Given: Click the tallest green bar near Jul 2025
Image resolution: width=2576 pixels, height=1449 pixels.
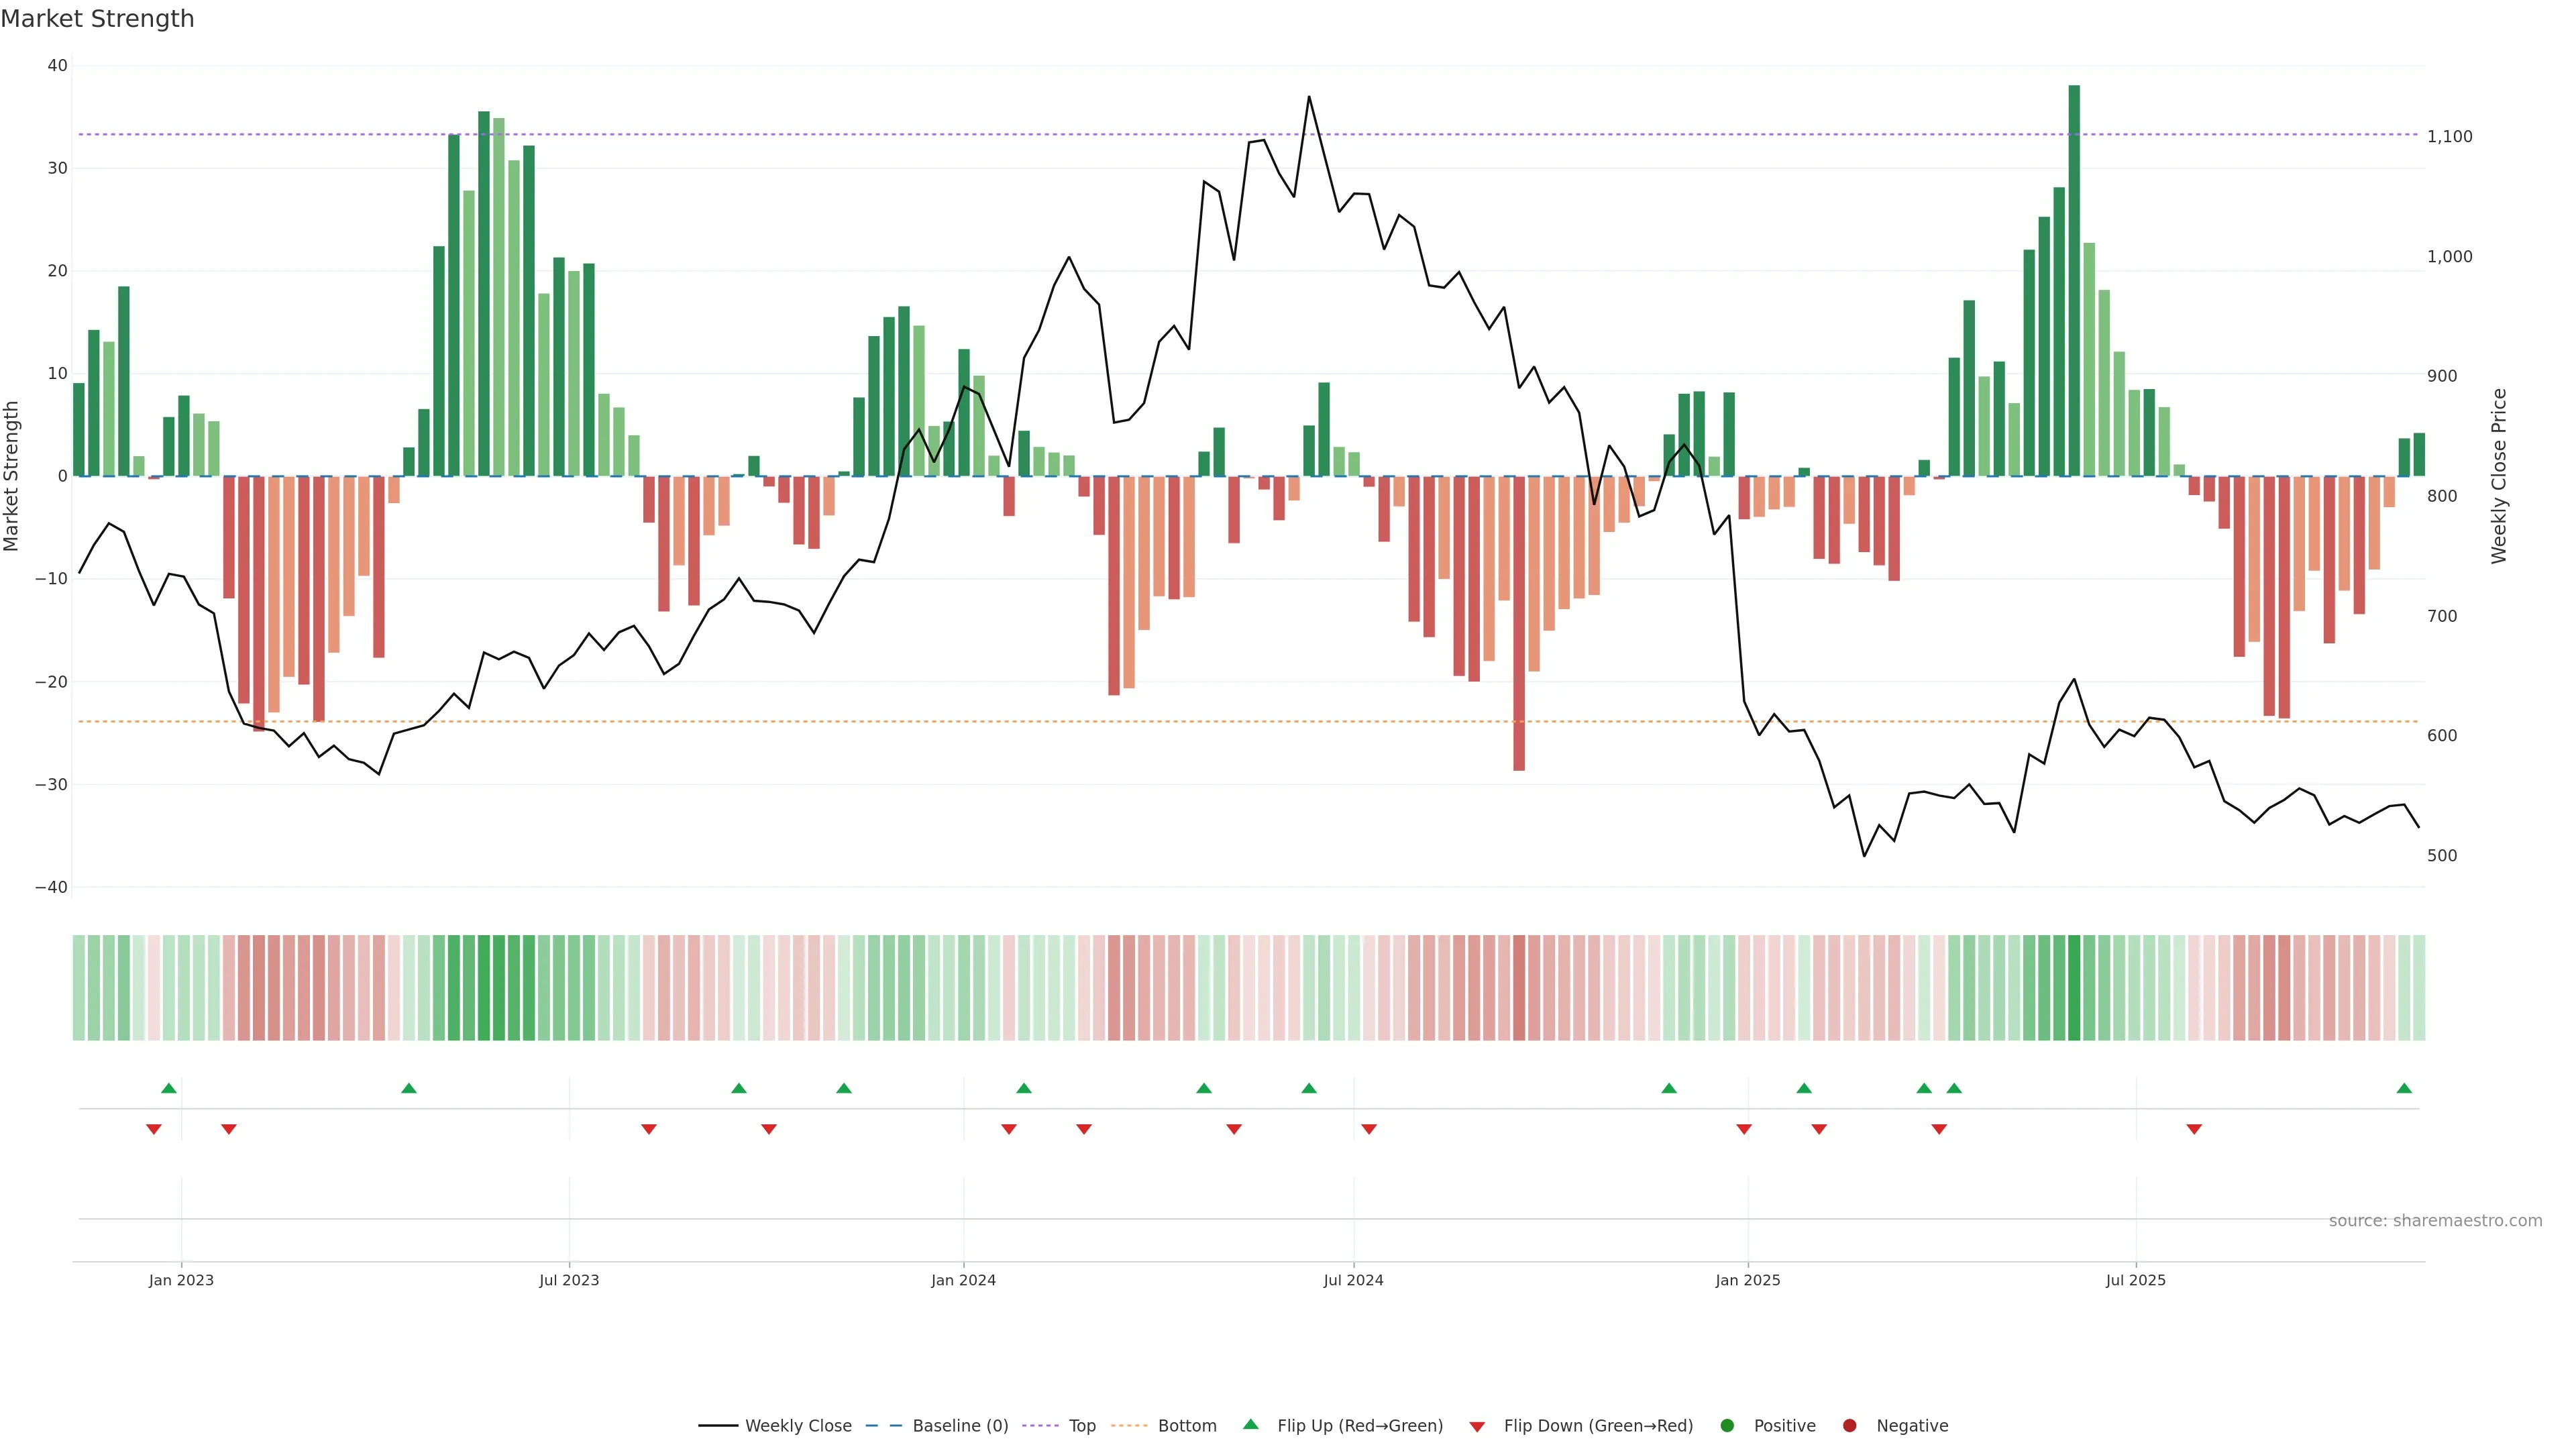Looking at the screenshot, I should [2074, 280].
